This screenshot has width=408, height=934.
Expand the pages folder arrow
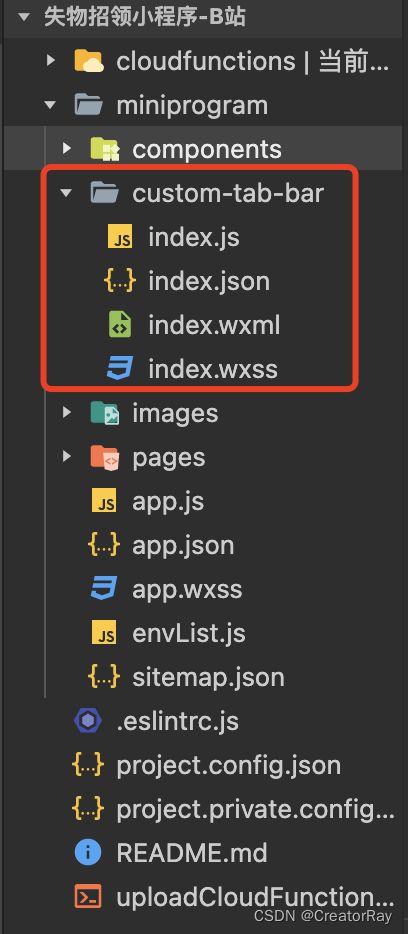click(67, 457)
